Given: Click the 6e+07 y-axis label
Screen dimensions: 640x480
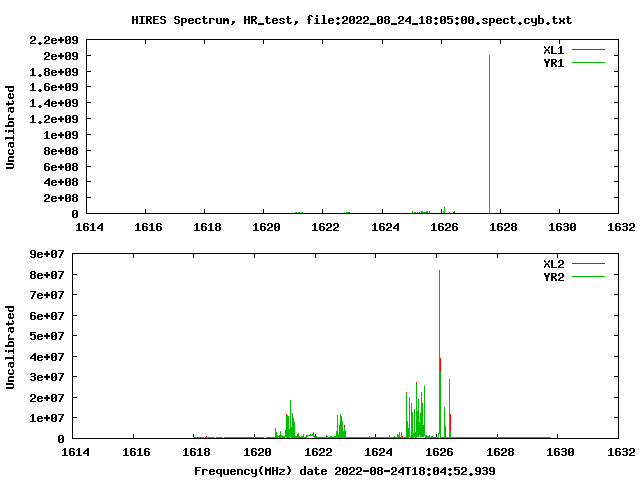Looking at the screenshot, I should [x=47, y=316].
